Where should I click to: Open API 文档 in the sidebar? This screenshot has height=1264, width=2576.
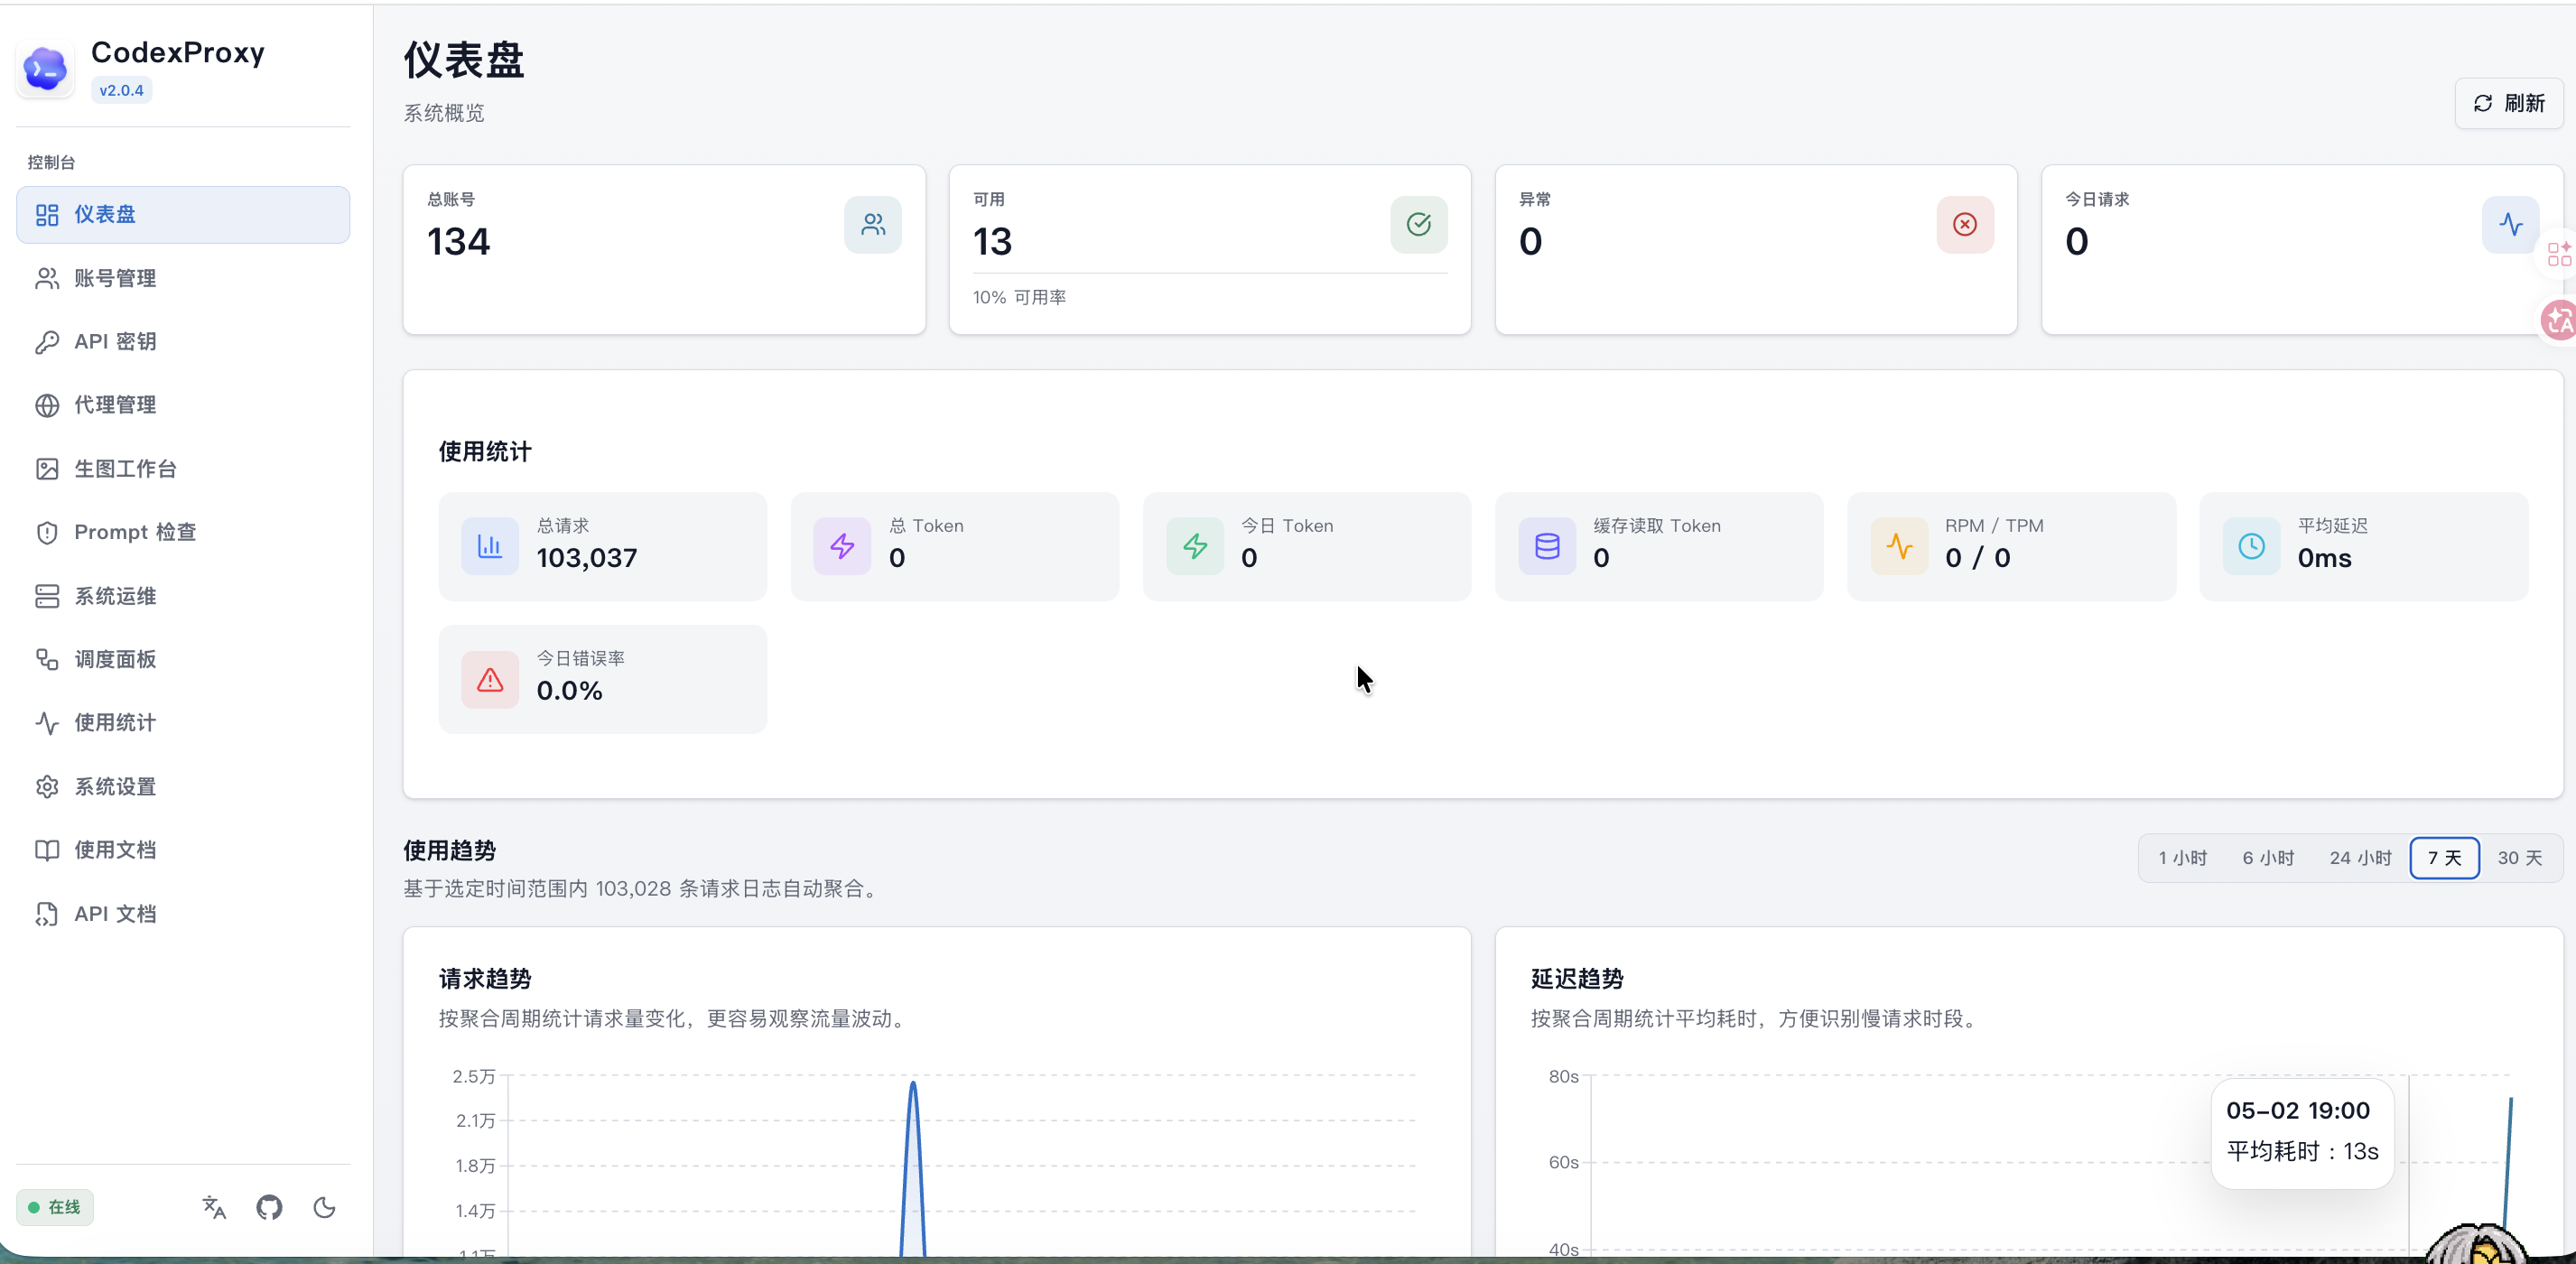(x=183, y=913)
